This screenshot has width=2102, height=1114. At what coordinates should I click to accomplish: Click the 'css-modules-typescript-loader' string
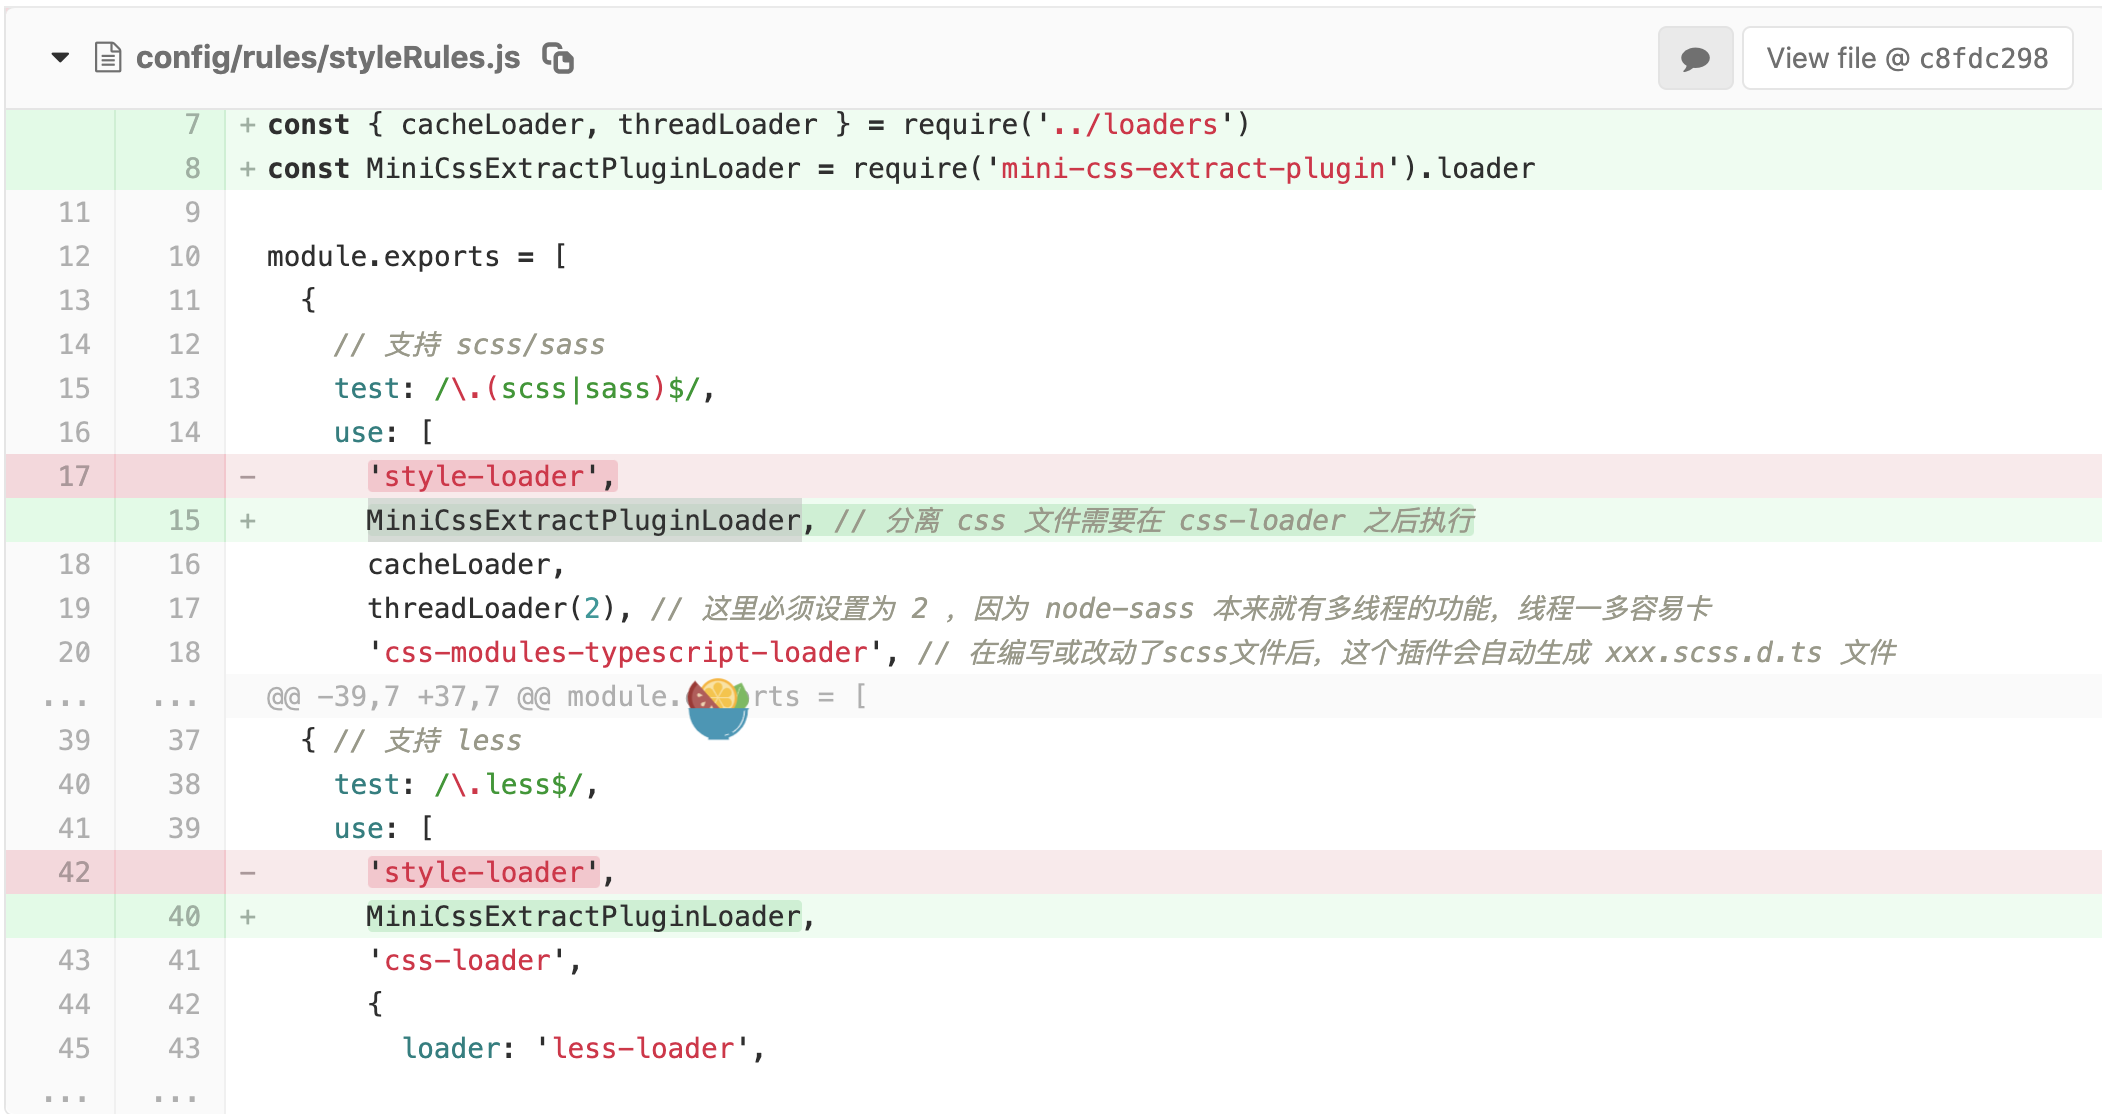(626, 653)
